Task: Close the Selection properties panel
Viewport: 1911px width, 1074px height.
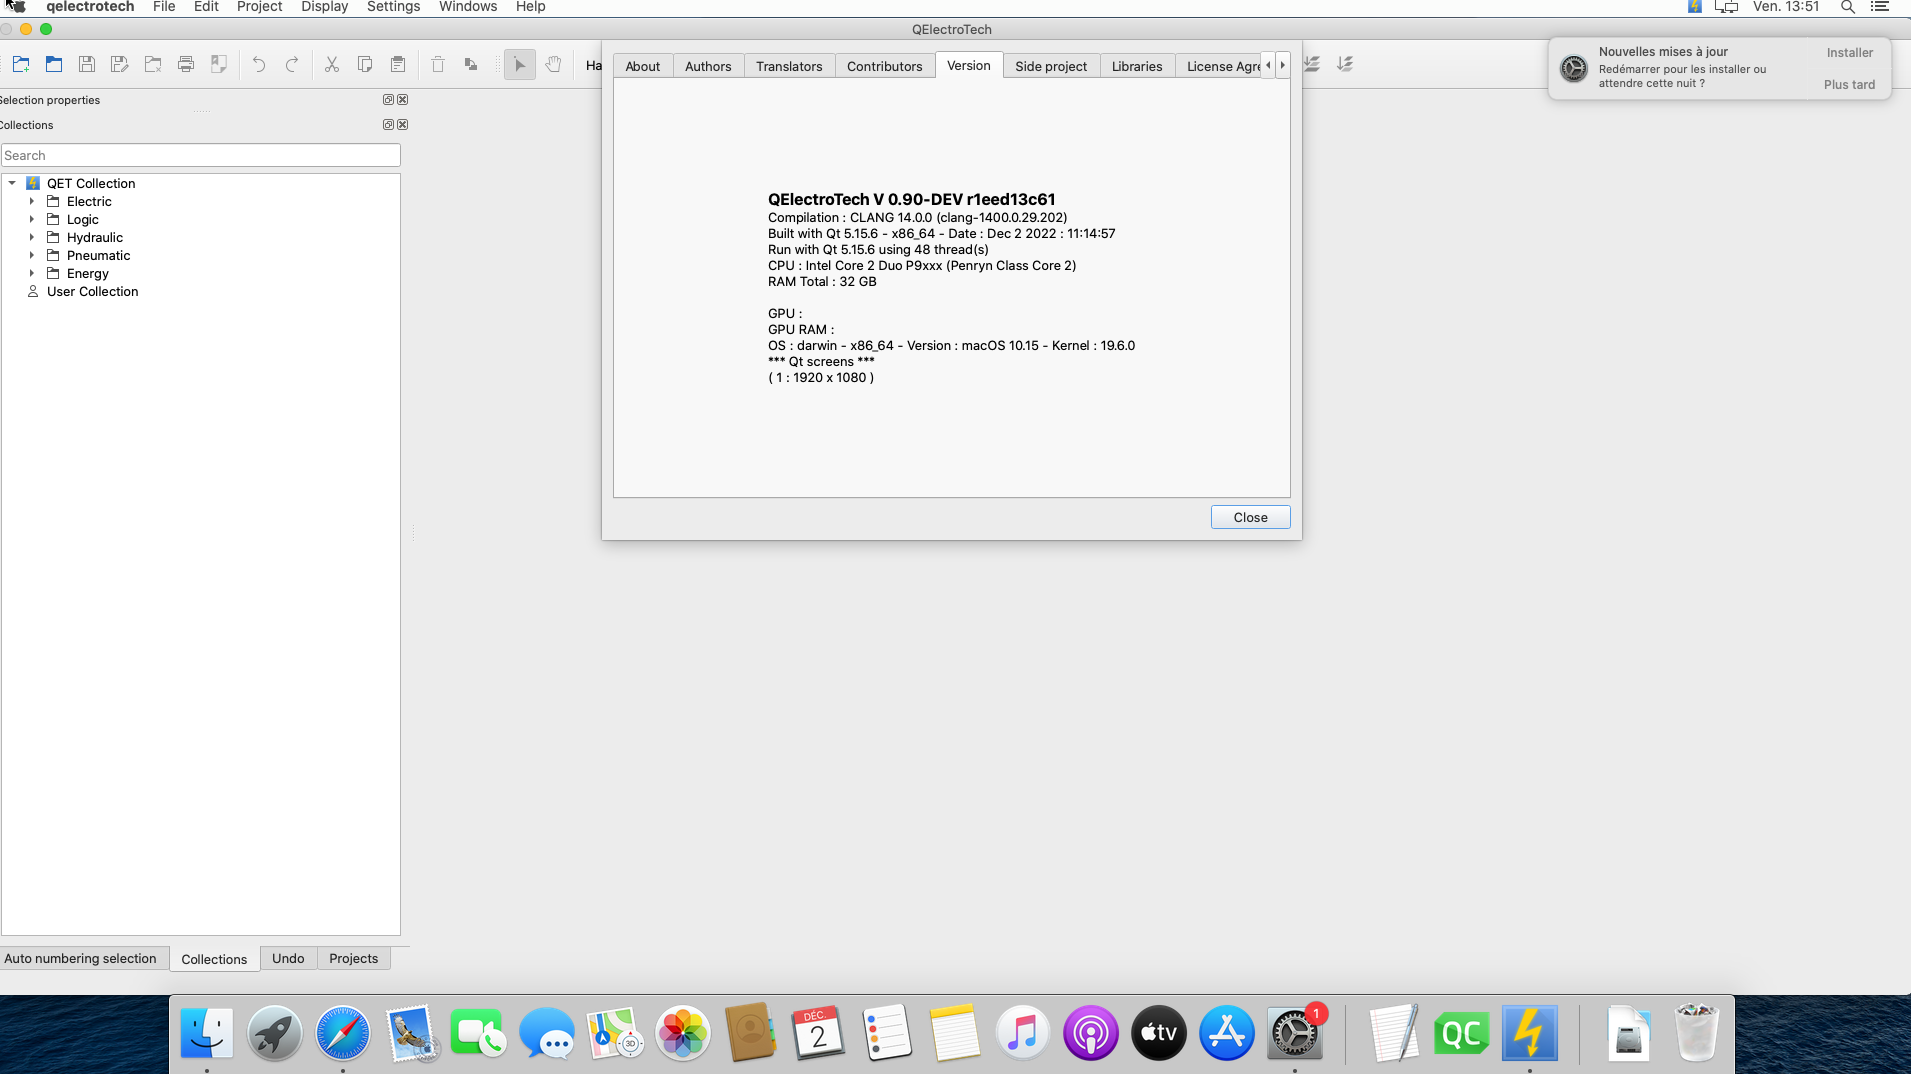Action: (x=402, y=100)
